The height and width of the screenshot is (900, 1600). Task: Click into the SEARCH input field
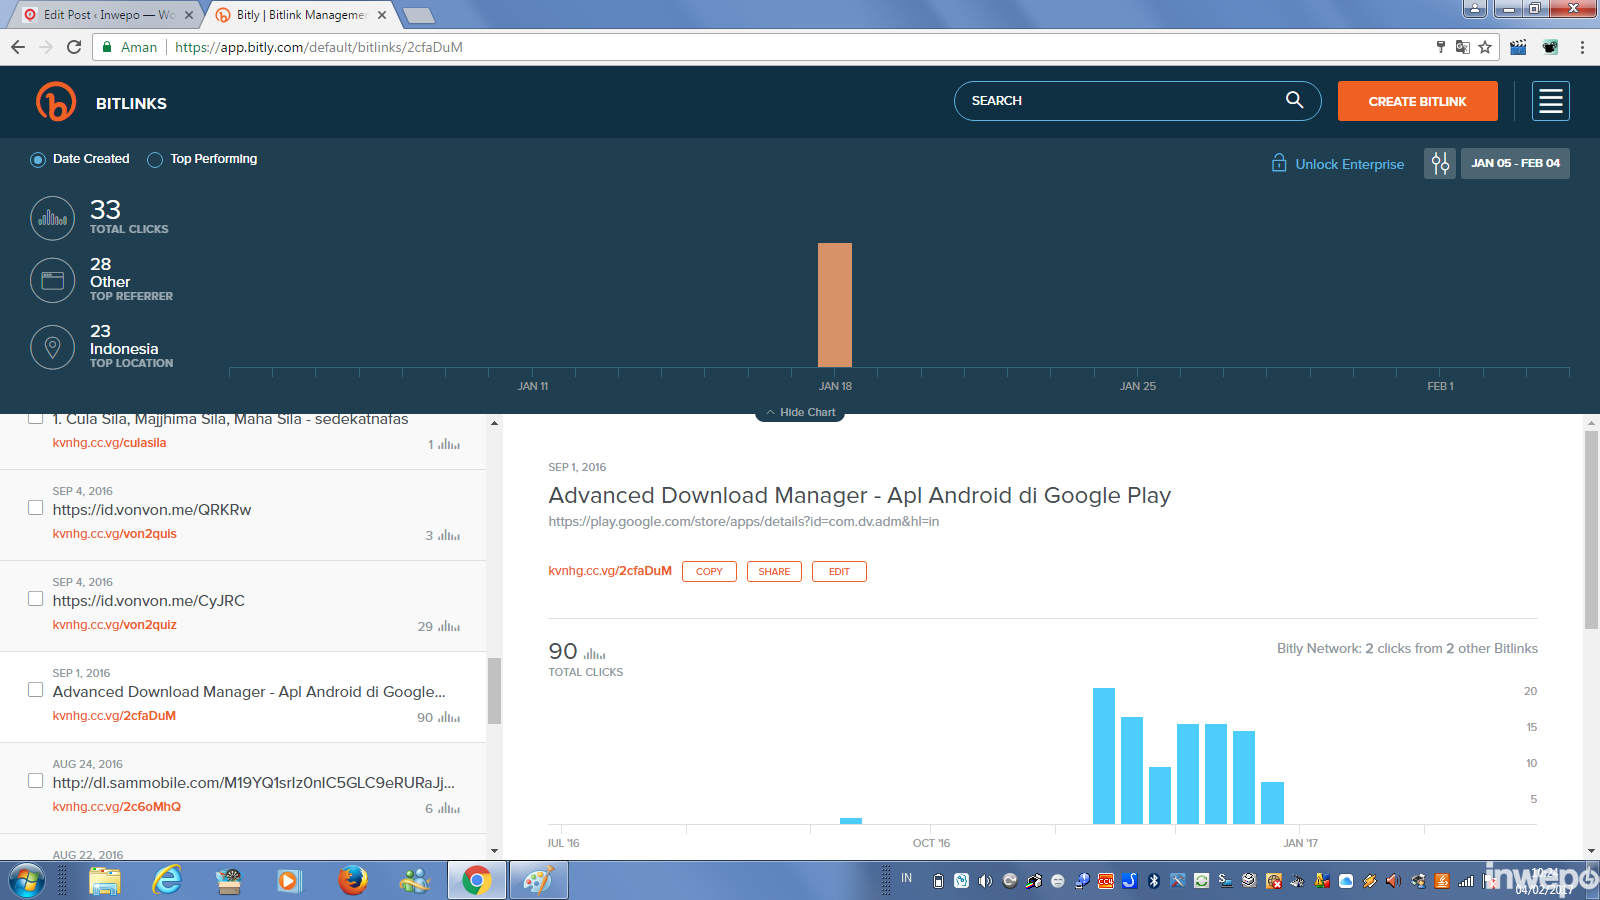[x=1120, y=101]
